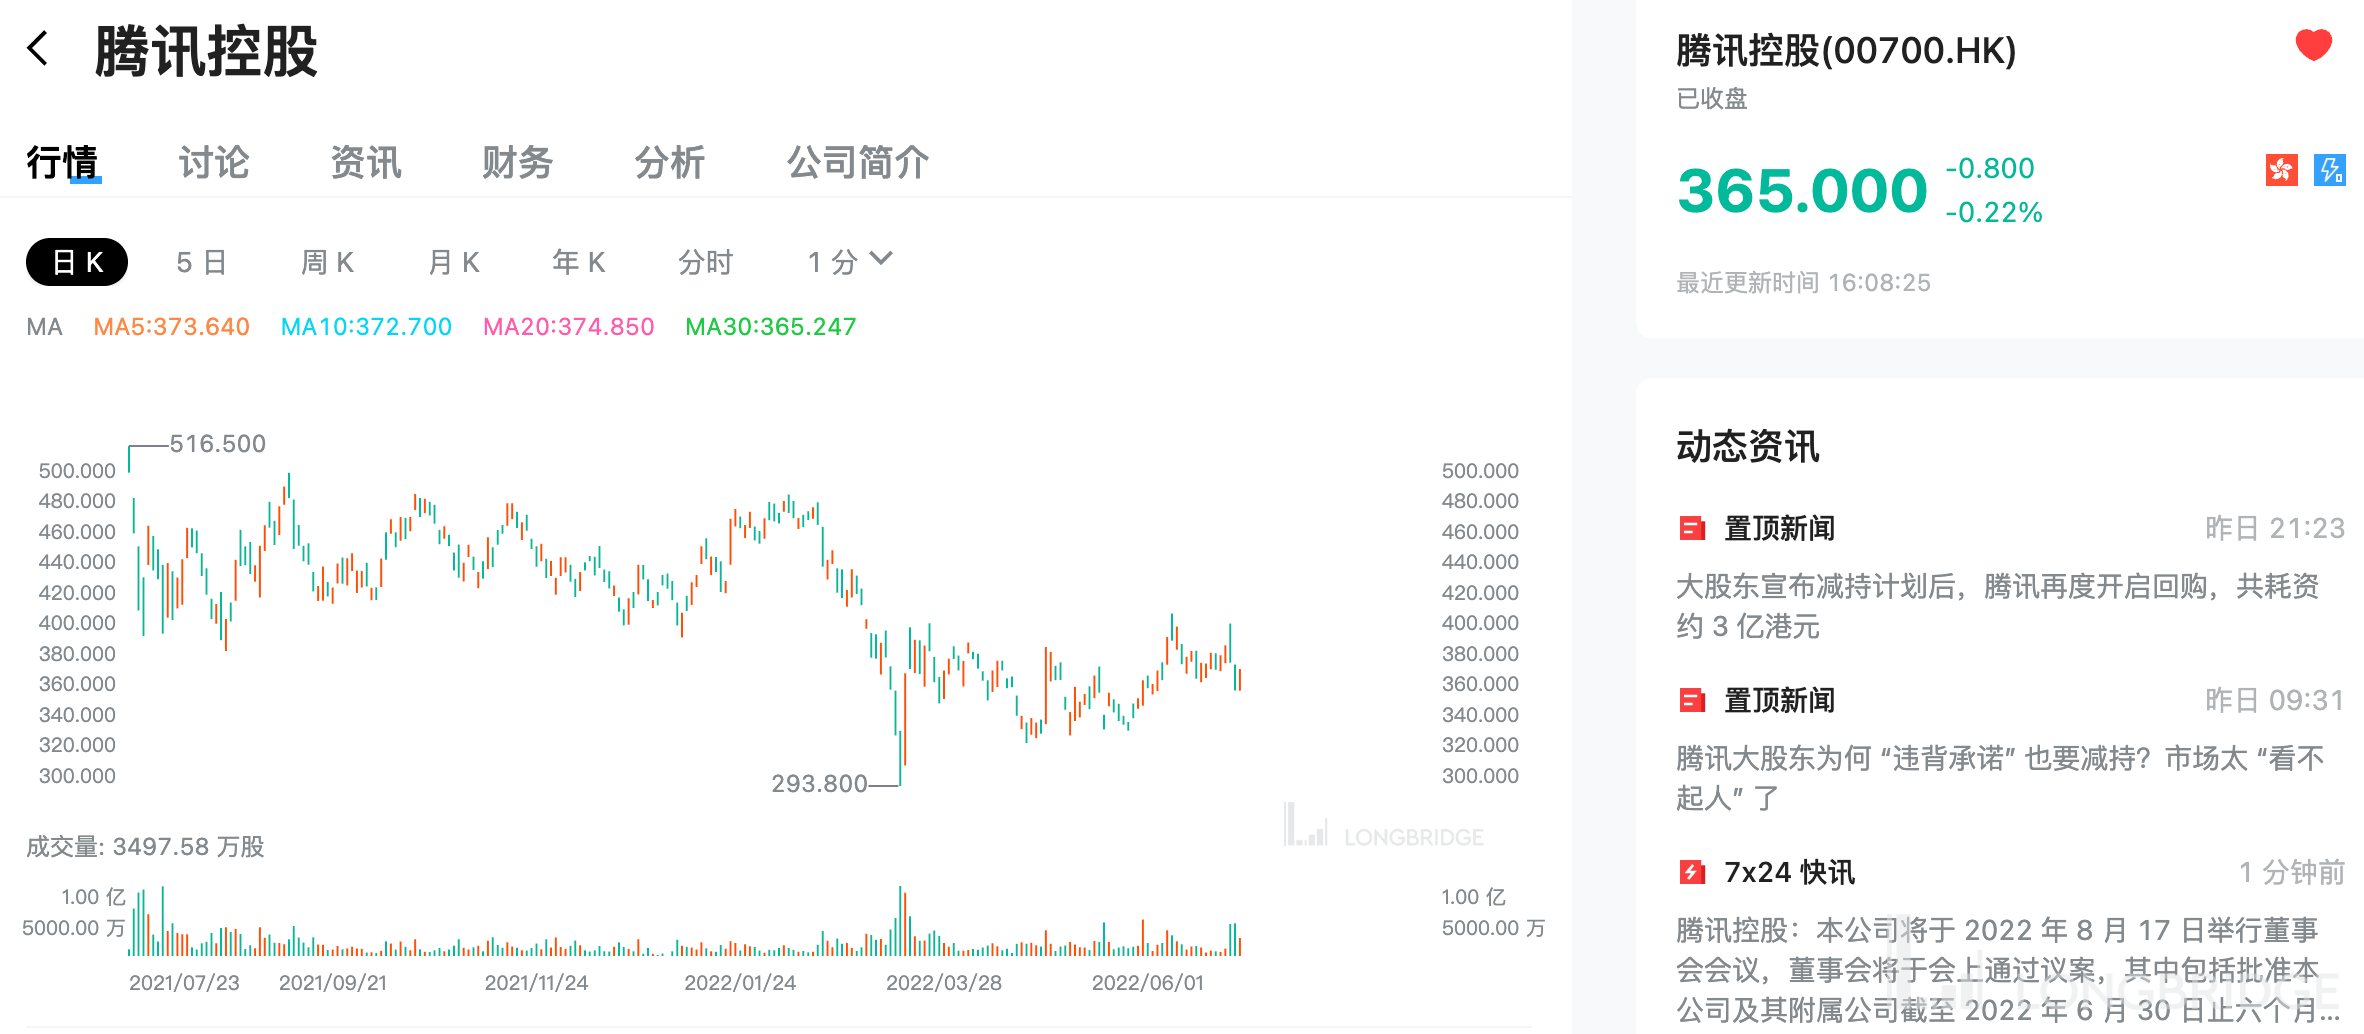Click the -0.800 price change value
Viewport: 2364px width, 1034px height.
[x=1990, y=168]
